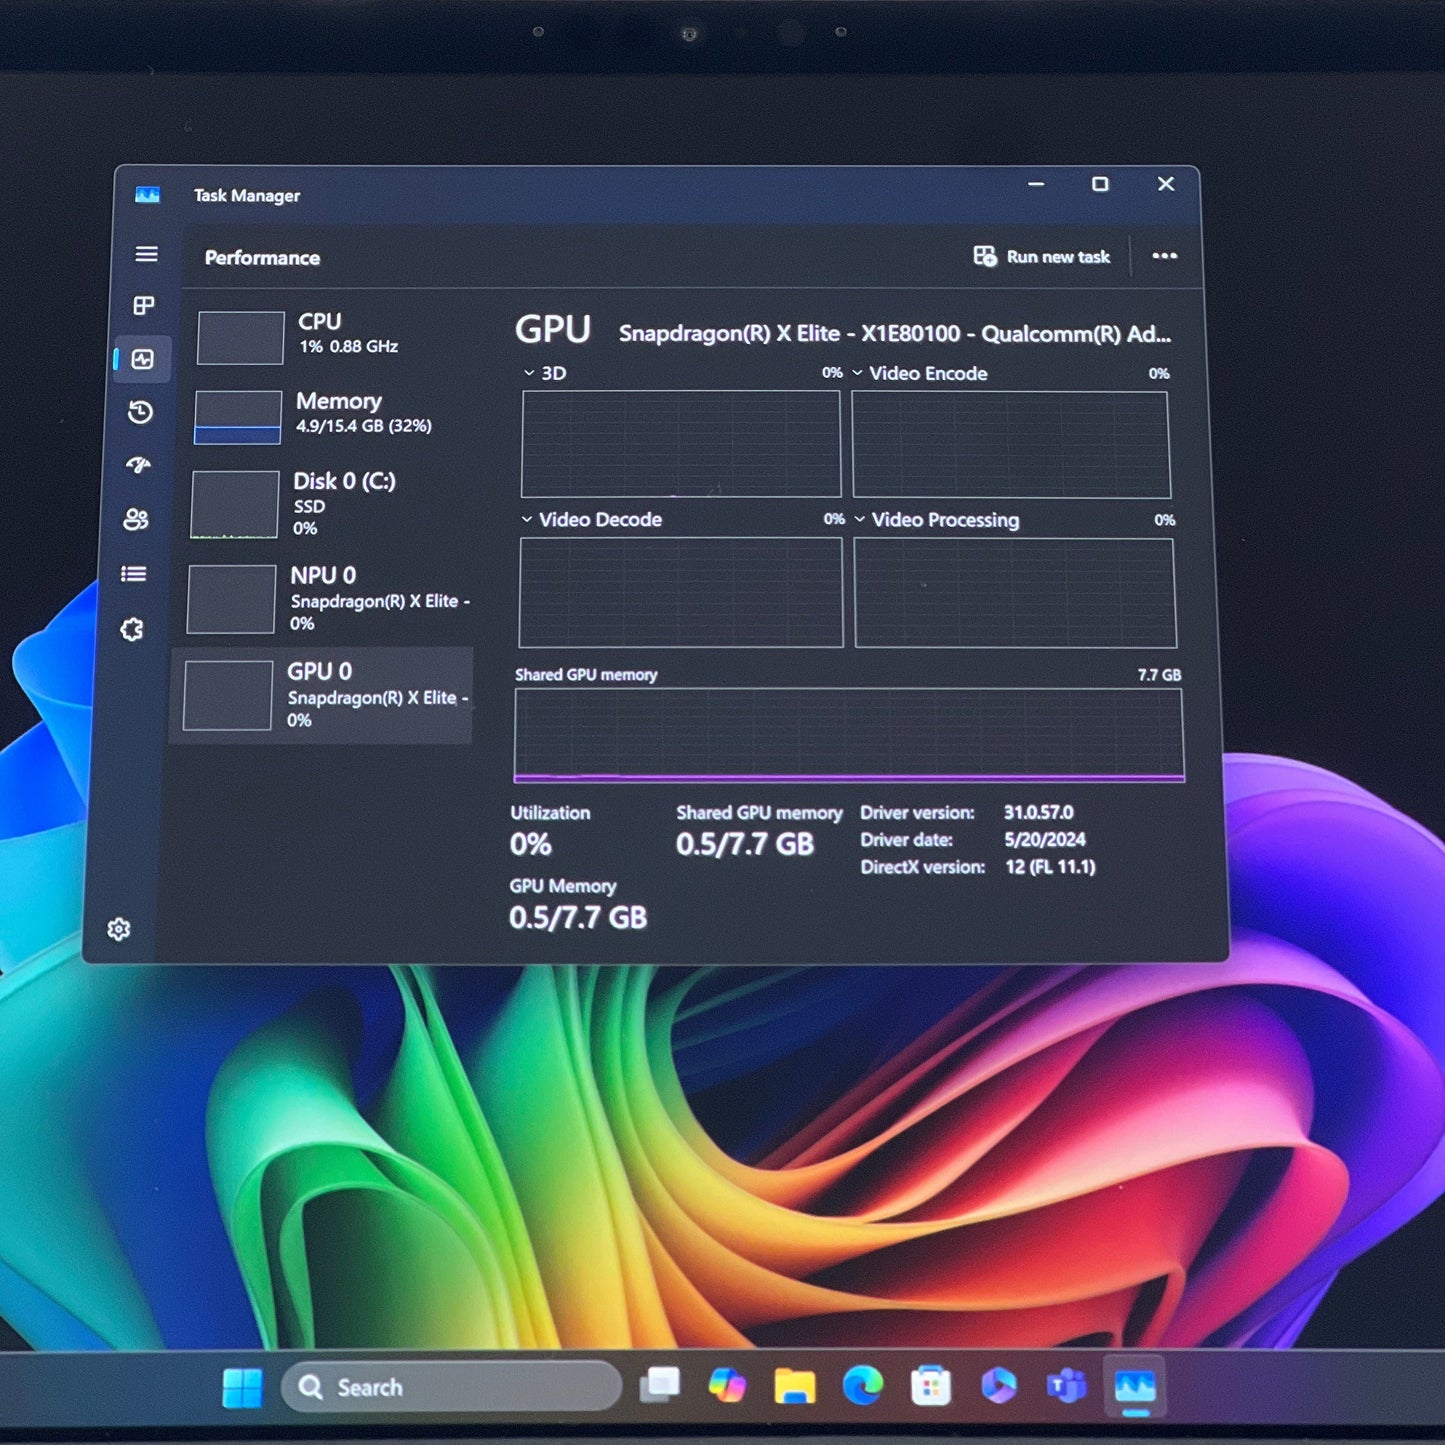Select the Performance page sidebar icon
This screenshot has height=1445, width=1445.
point(142,359)
